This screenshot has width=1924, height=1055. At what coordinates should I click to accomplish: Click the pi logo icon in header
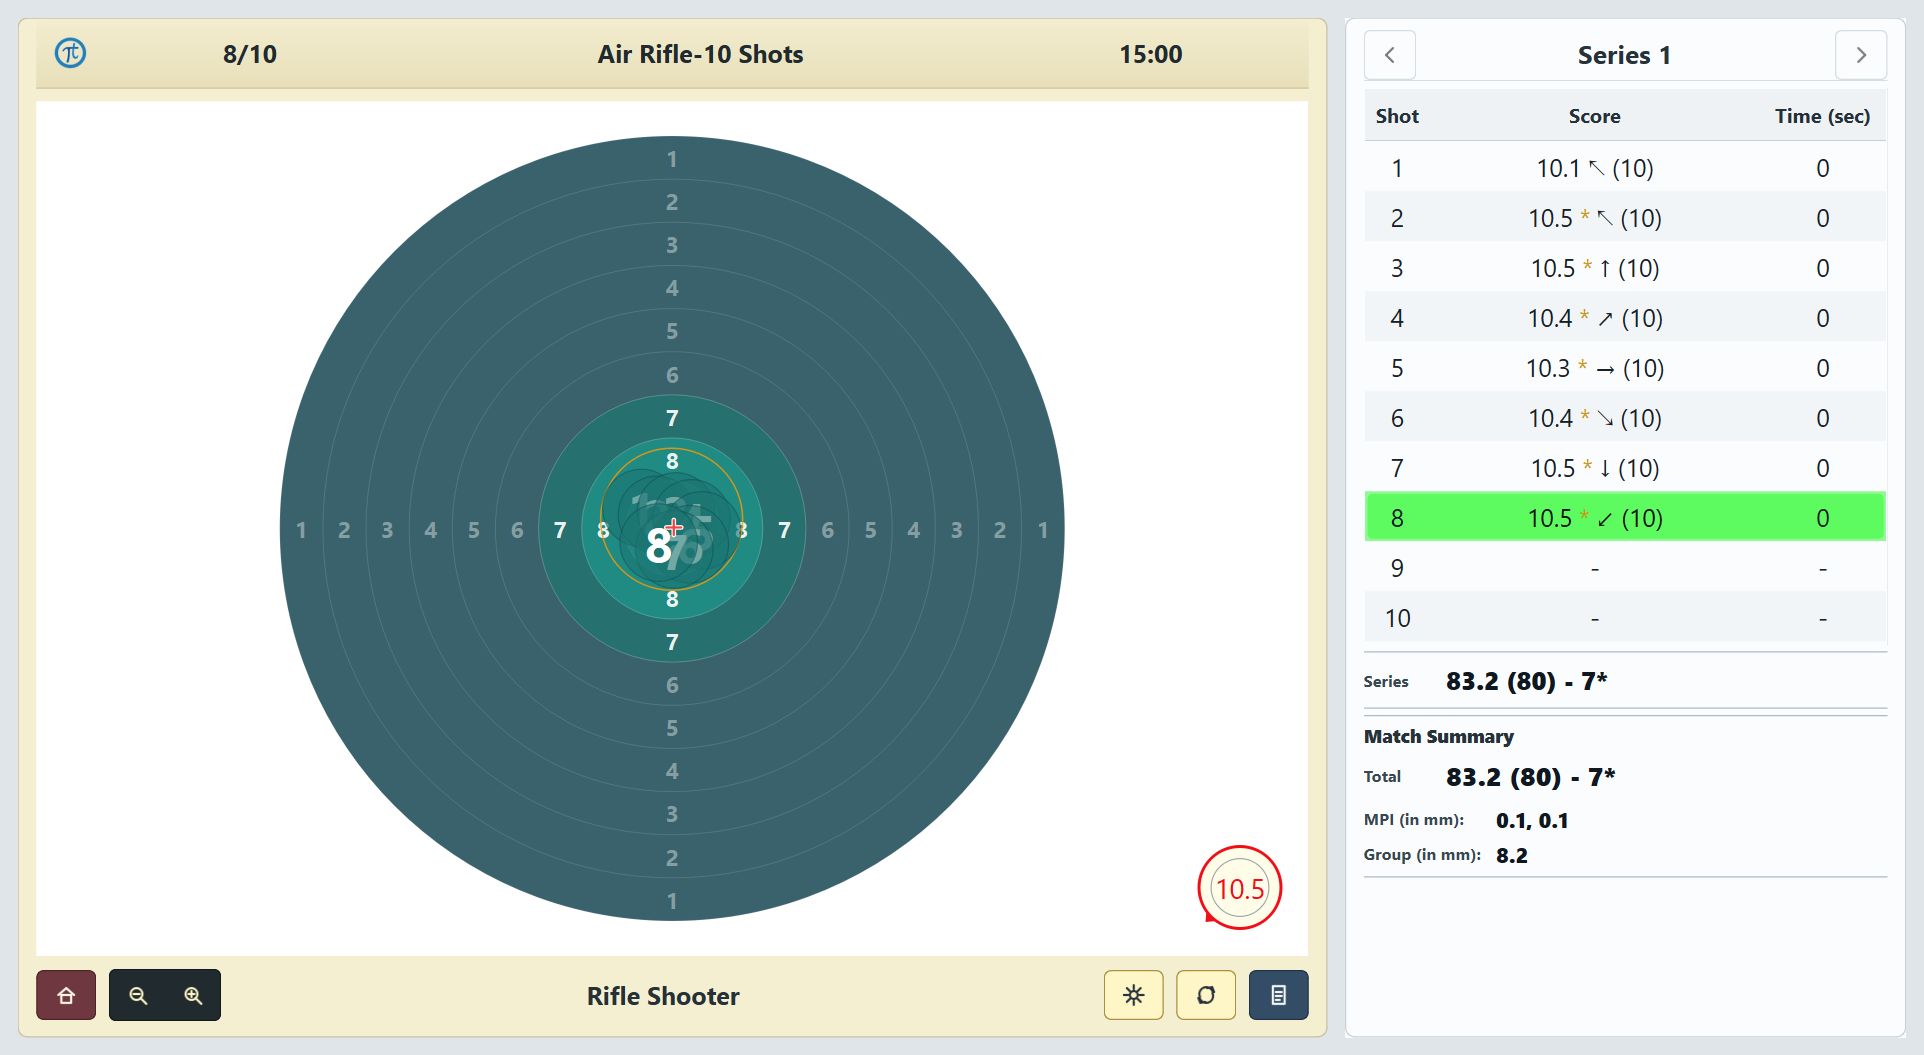click(70, 53)
